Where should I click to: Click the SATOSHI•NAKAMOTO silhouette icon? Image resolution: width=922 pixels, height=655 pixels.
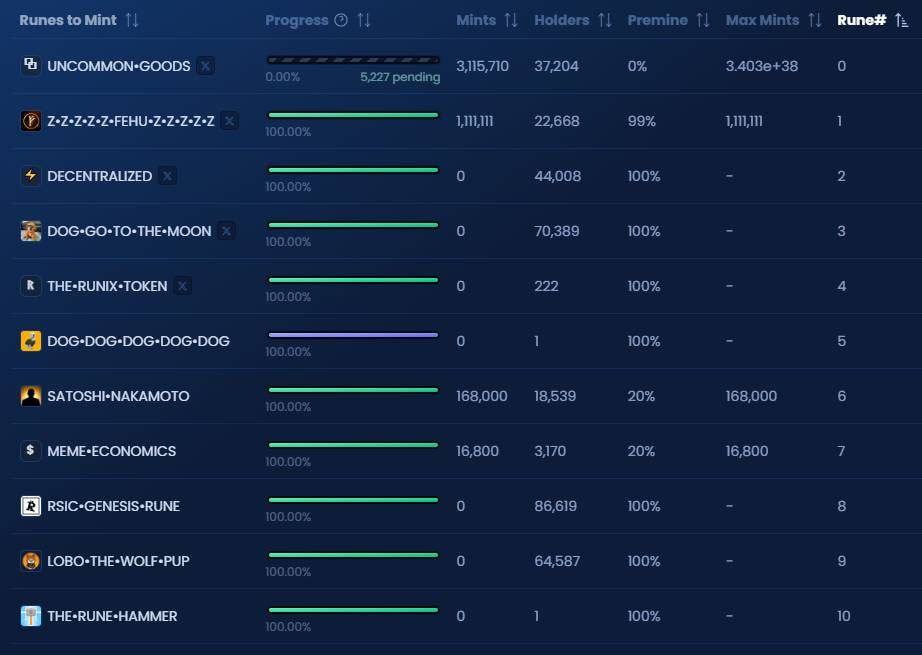click(x=31, y=396)
